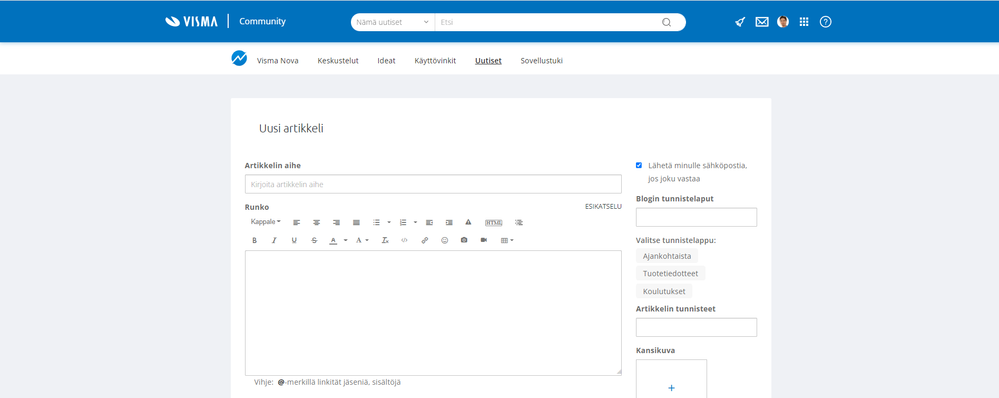Apply text color with the underlined A icon
This screenshot has height=398, width=999.
tap(333, 240)
